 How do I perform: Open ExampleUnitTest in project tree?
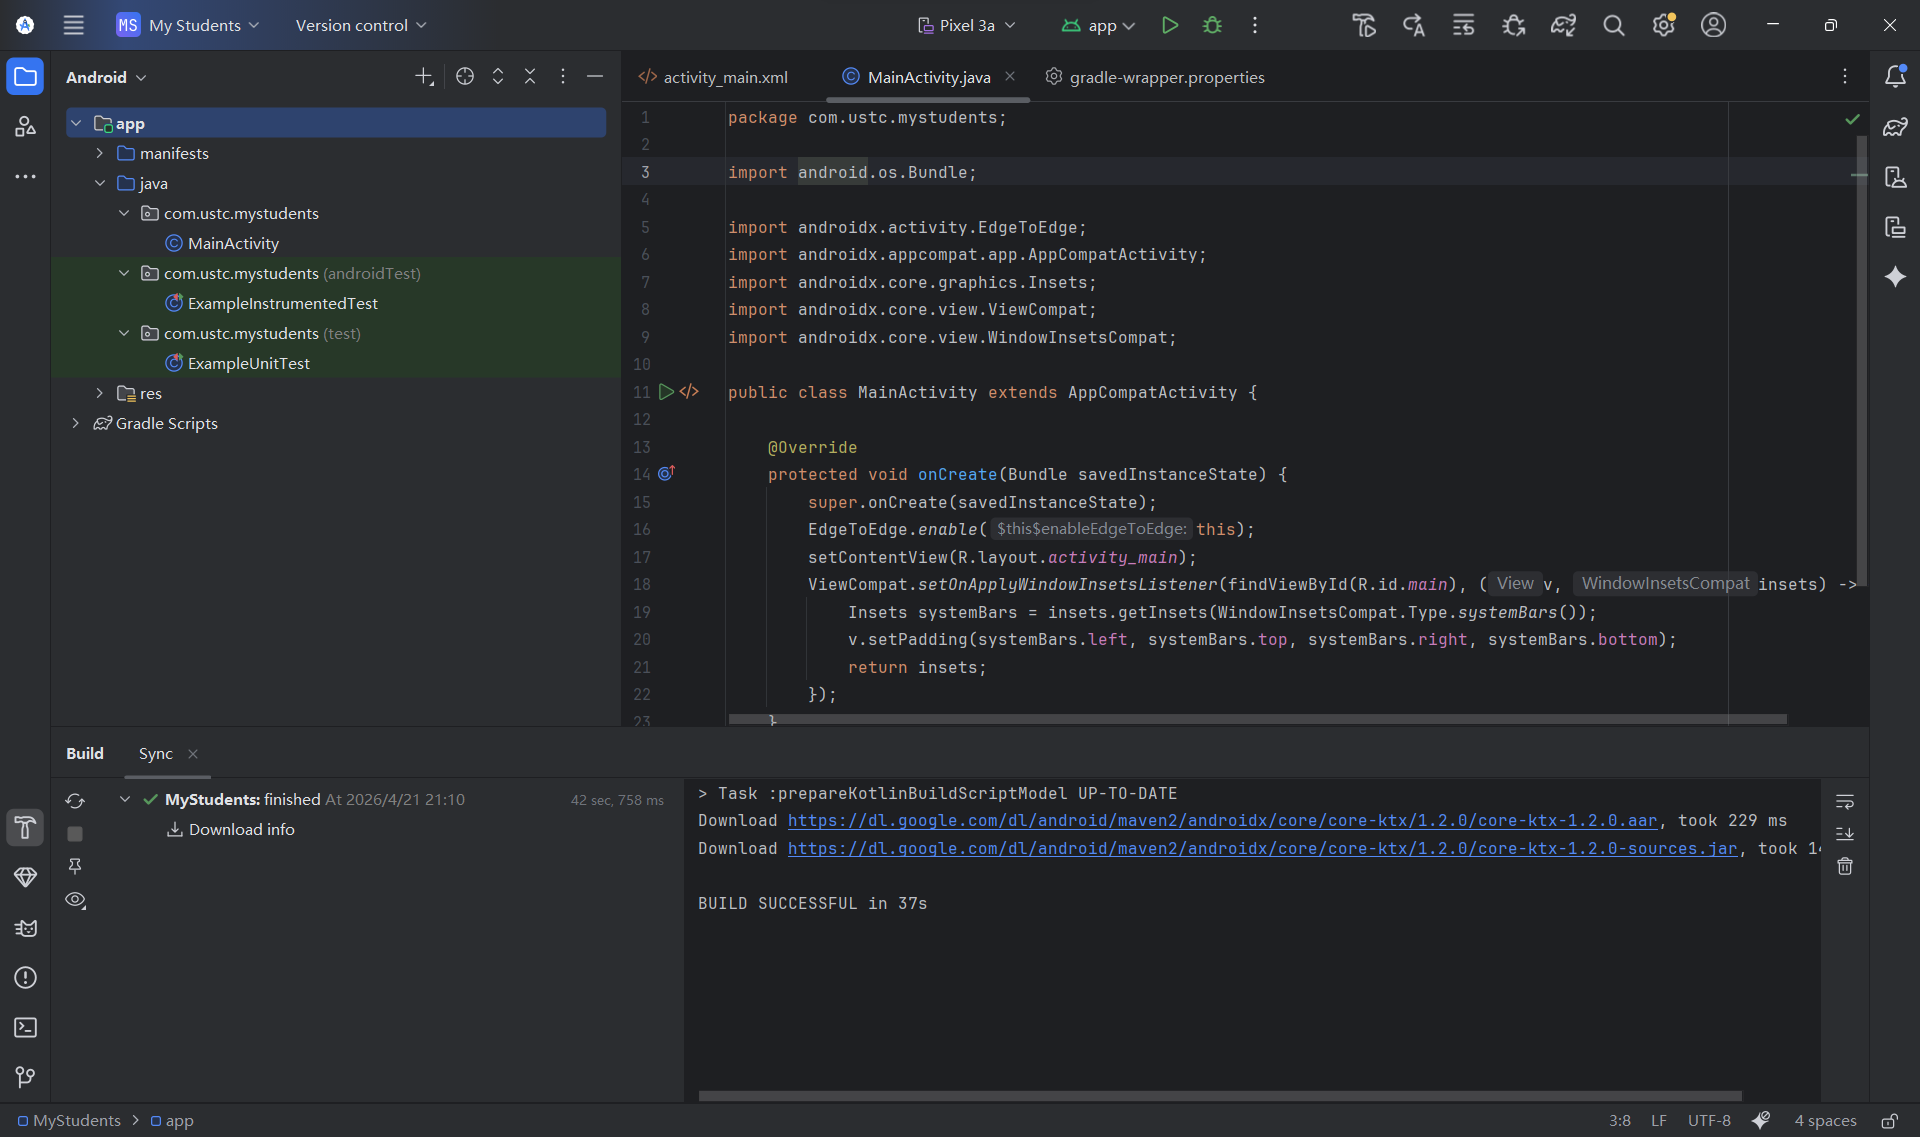(x=248, y=363)
